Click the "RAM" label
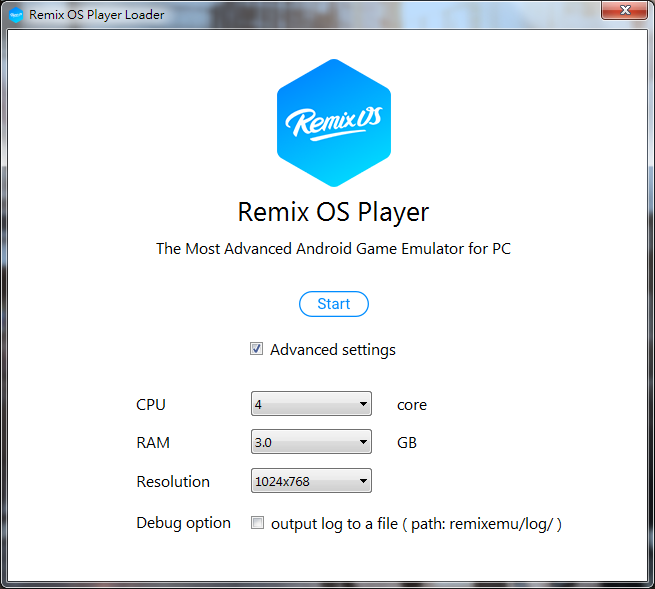Image resolution: width=655 pixels, height=589 pixels. (153, 442)
